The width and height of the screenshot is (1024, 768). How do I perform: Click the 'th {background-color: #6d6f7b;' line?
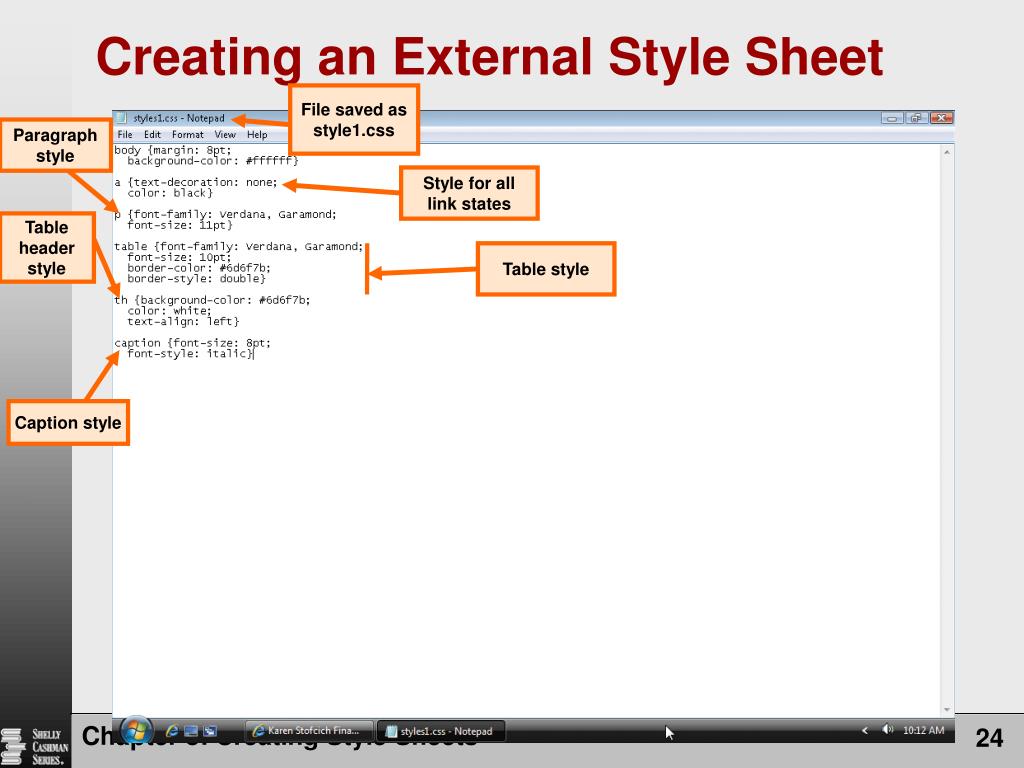click(212, 300)
